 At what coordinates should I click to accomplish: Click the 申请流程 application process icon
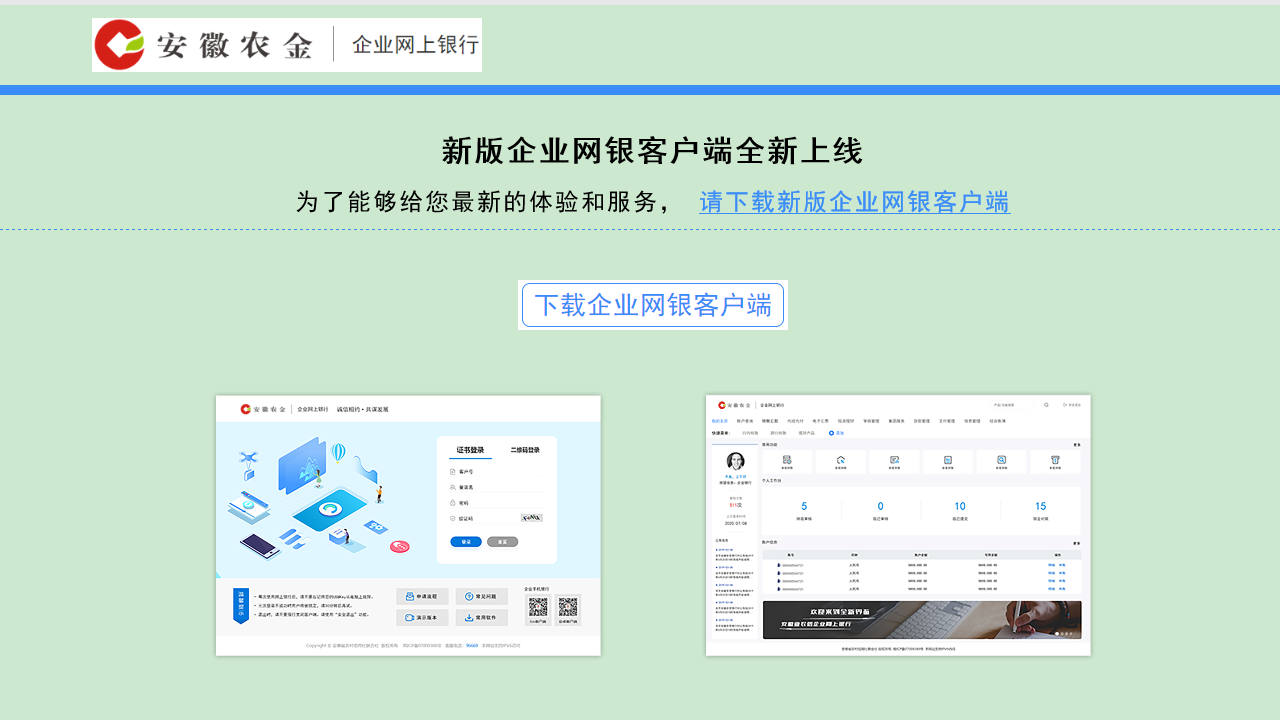pyautogui.click(x=409, y=595)
